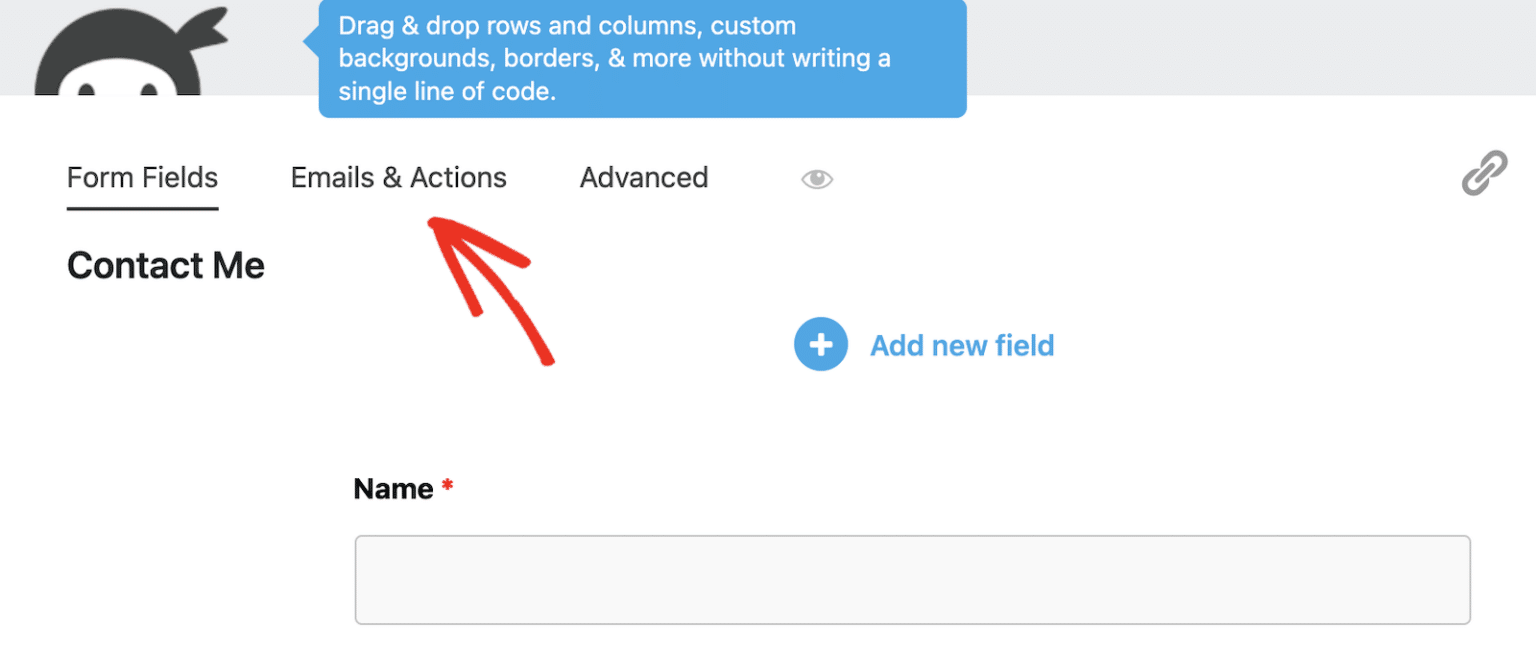The image size is (1536, 652).
Task: Toggle the required asterisk on the Name field
Action: tap(446, 487)
